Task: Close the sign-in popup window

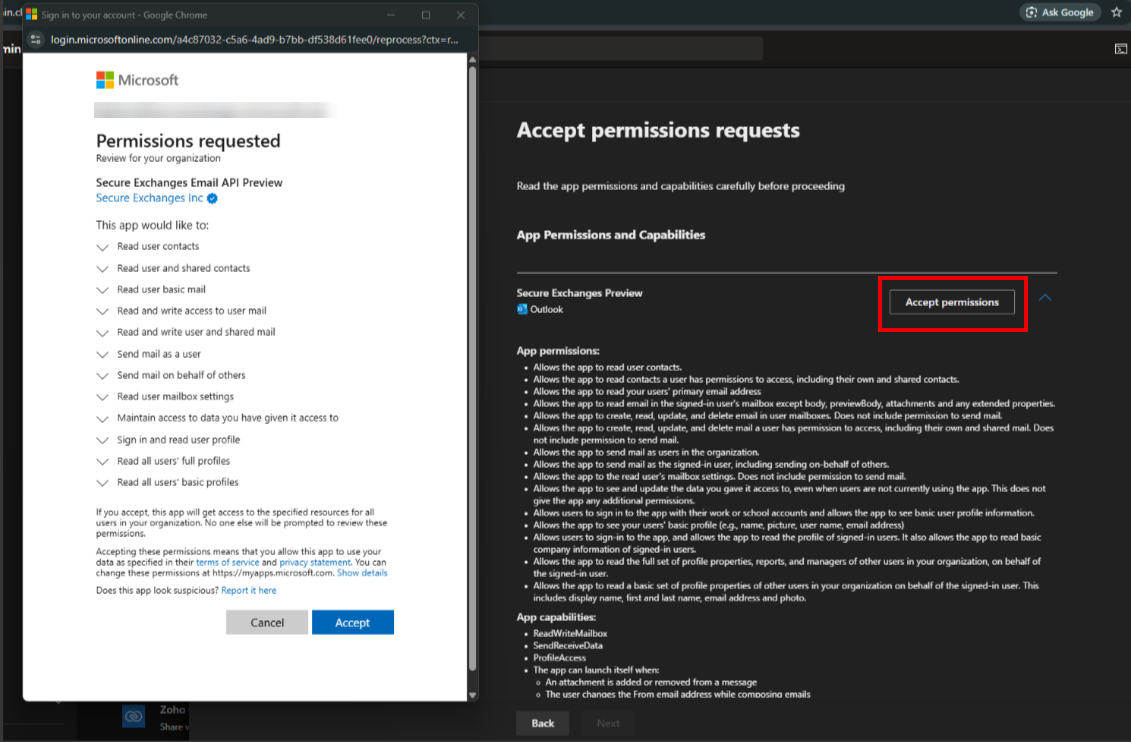Action: pyautogui.click(x=460, y=14)
